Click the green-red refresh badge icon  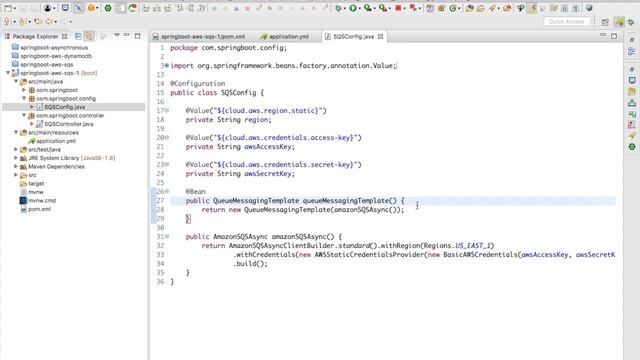pyautogui.click(x=133, y=8)
